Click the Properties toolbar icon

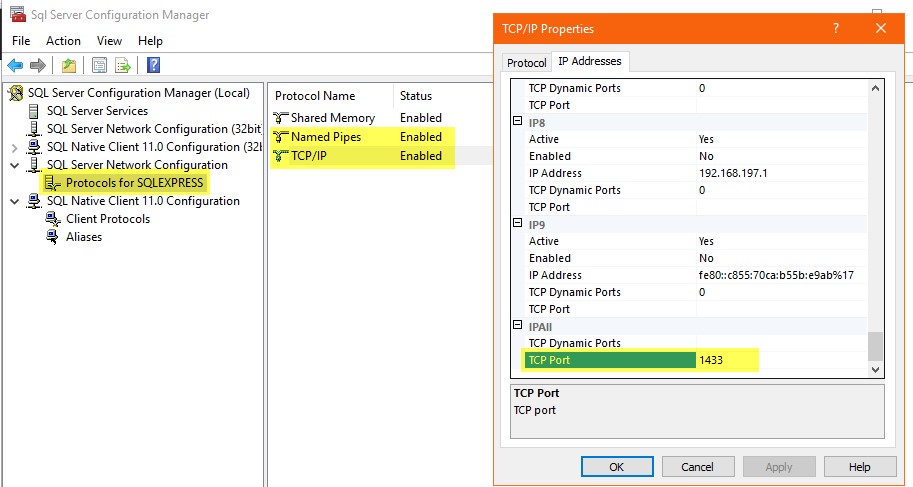(100, 65)
